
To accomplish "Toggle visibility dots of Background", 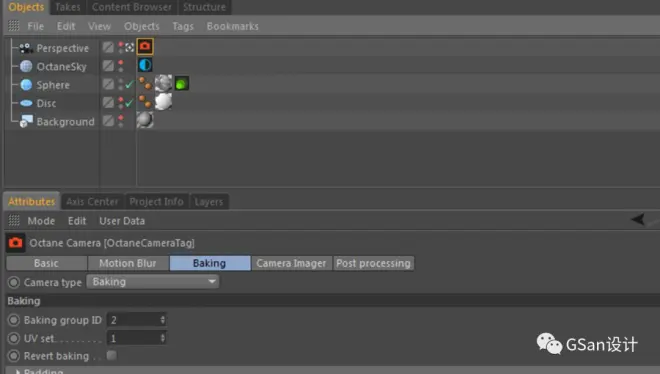I will 121,121.
